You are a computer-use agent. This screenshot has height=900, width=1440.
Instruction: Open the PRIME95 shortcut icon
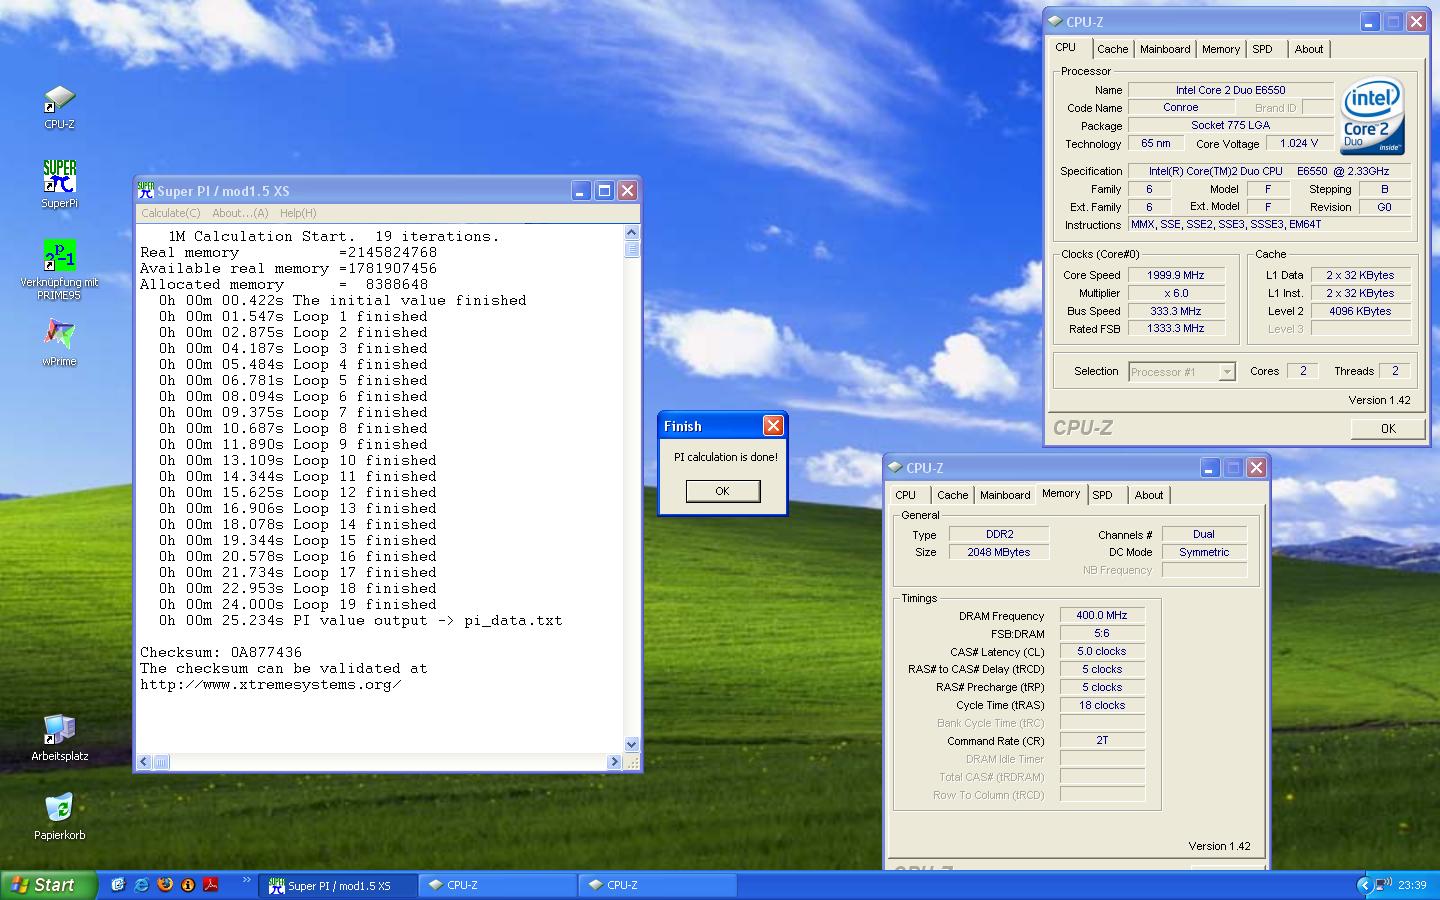pyautogui.click(x=59, y=270)
